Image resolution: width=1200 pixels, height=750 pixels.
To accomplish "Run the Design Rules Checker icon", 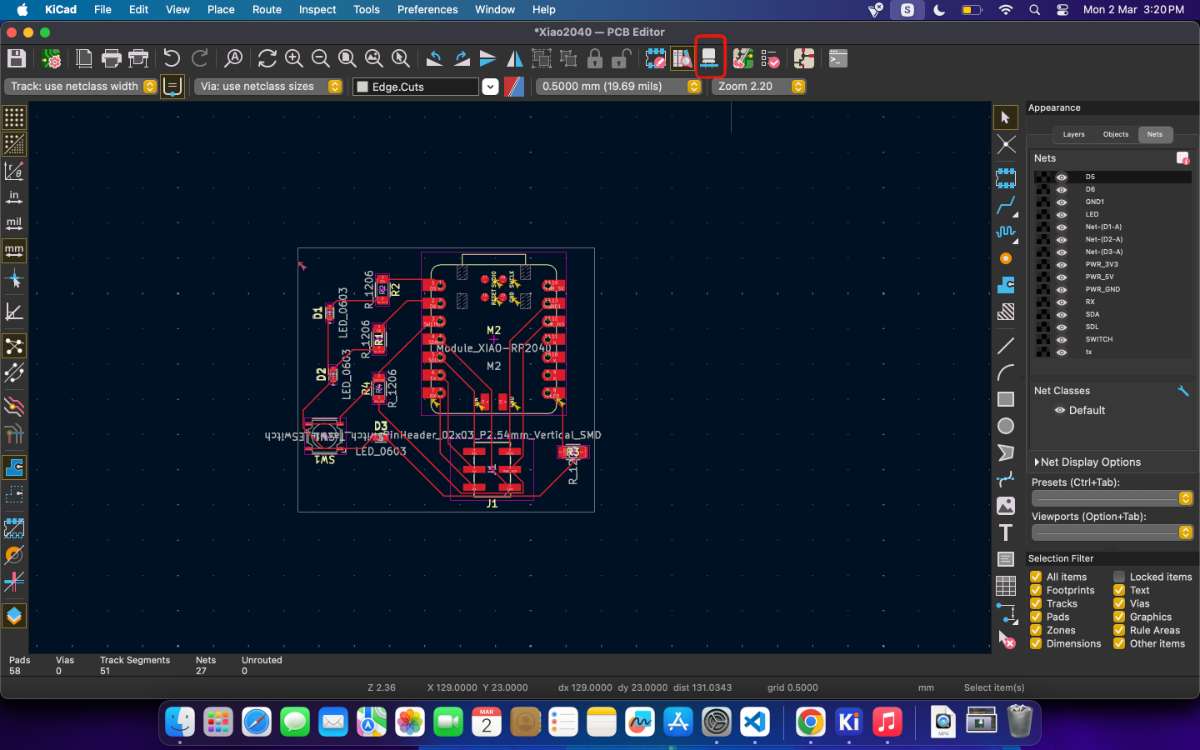I will pyautogui.click(x=769, y=59).
